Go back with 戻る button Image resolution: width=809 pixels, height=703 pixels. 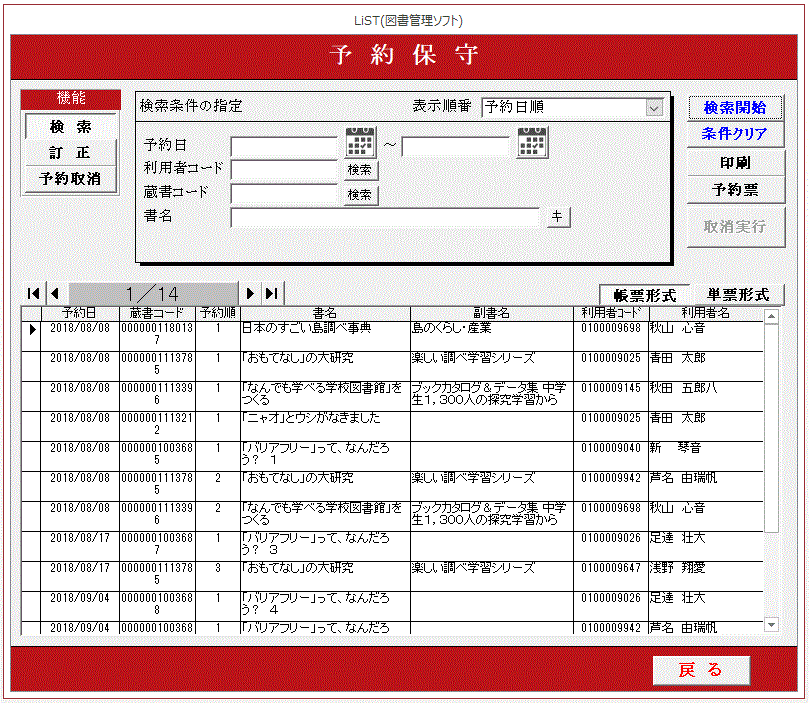(701, 670)
